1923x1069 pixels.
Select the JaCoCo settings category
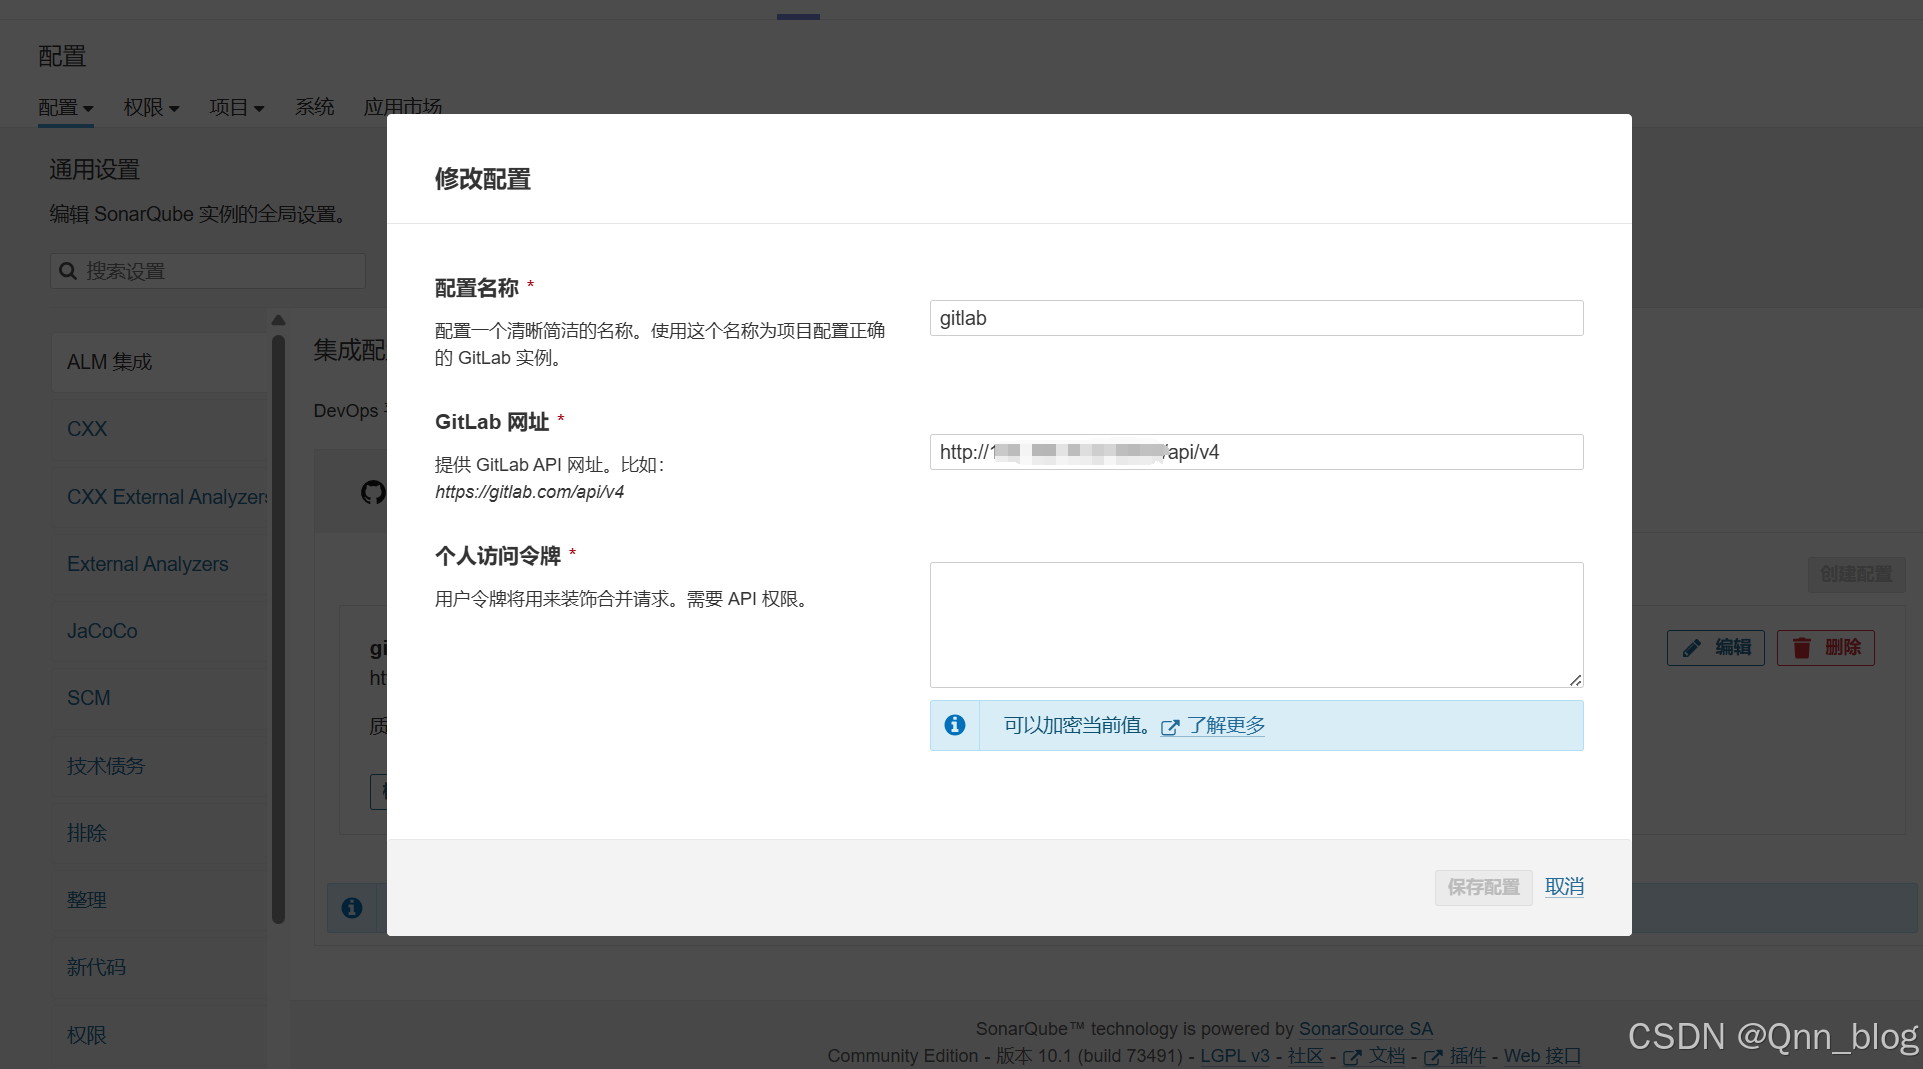click(160, 631)
